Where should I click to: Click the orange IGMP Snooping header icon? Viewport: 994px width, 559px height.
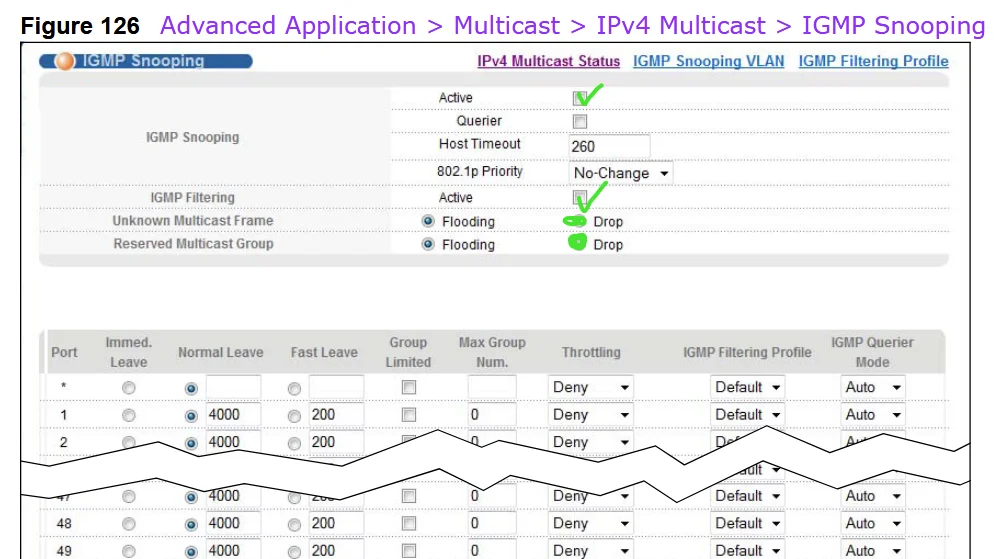point(64,61)
